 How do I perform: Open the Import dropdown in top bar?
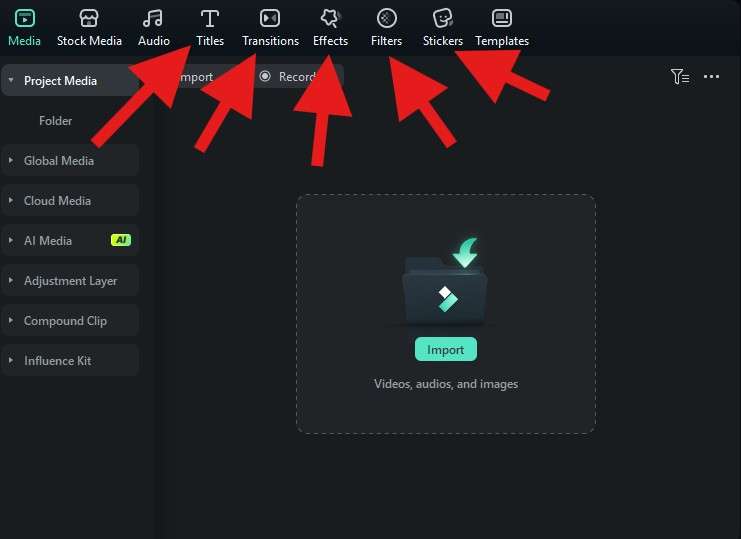click(197, 77)
